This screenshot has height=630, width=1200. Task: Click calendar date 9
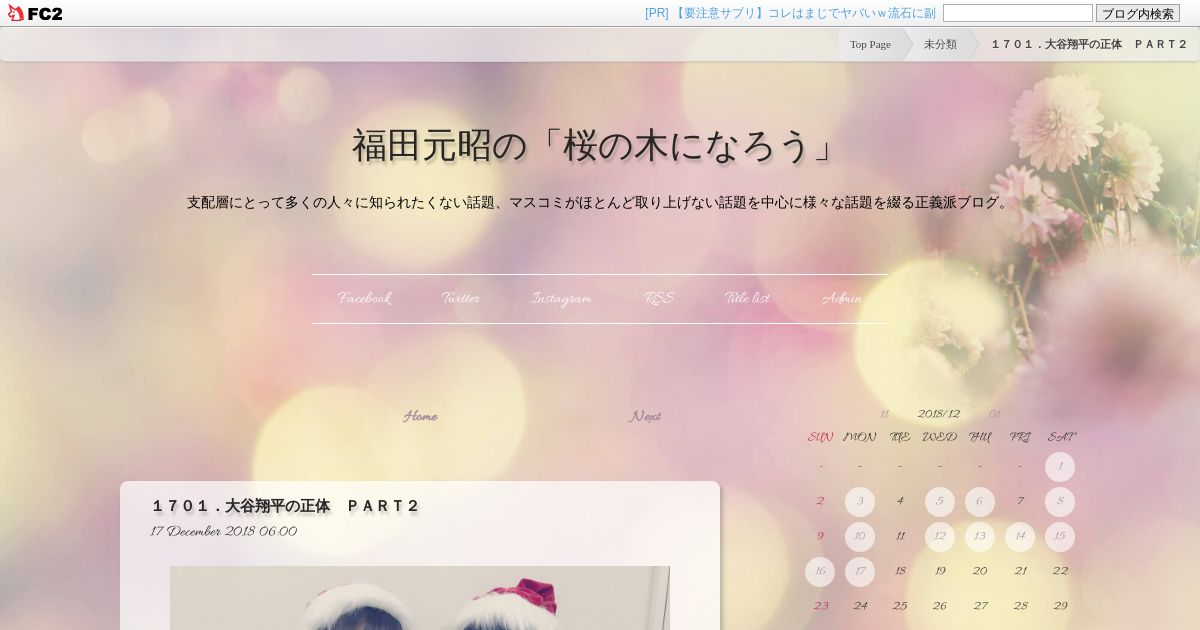pyautogui.click(x=820, y=537)
